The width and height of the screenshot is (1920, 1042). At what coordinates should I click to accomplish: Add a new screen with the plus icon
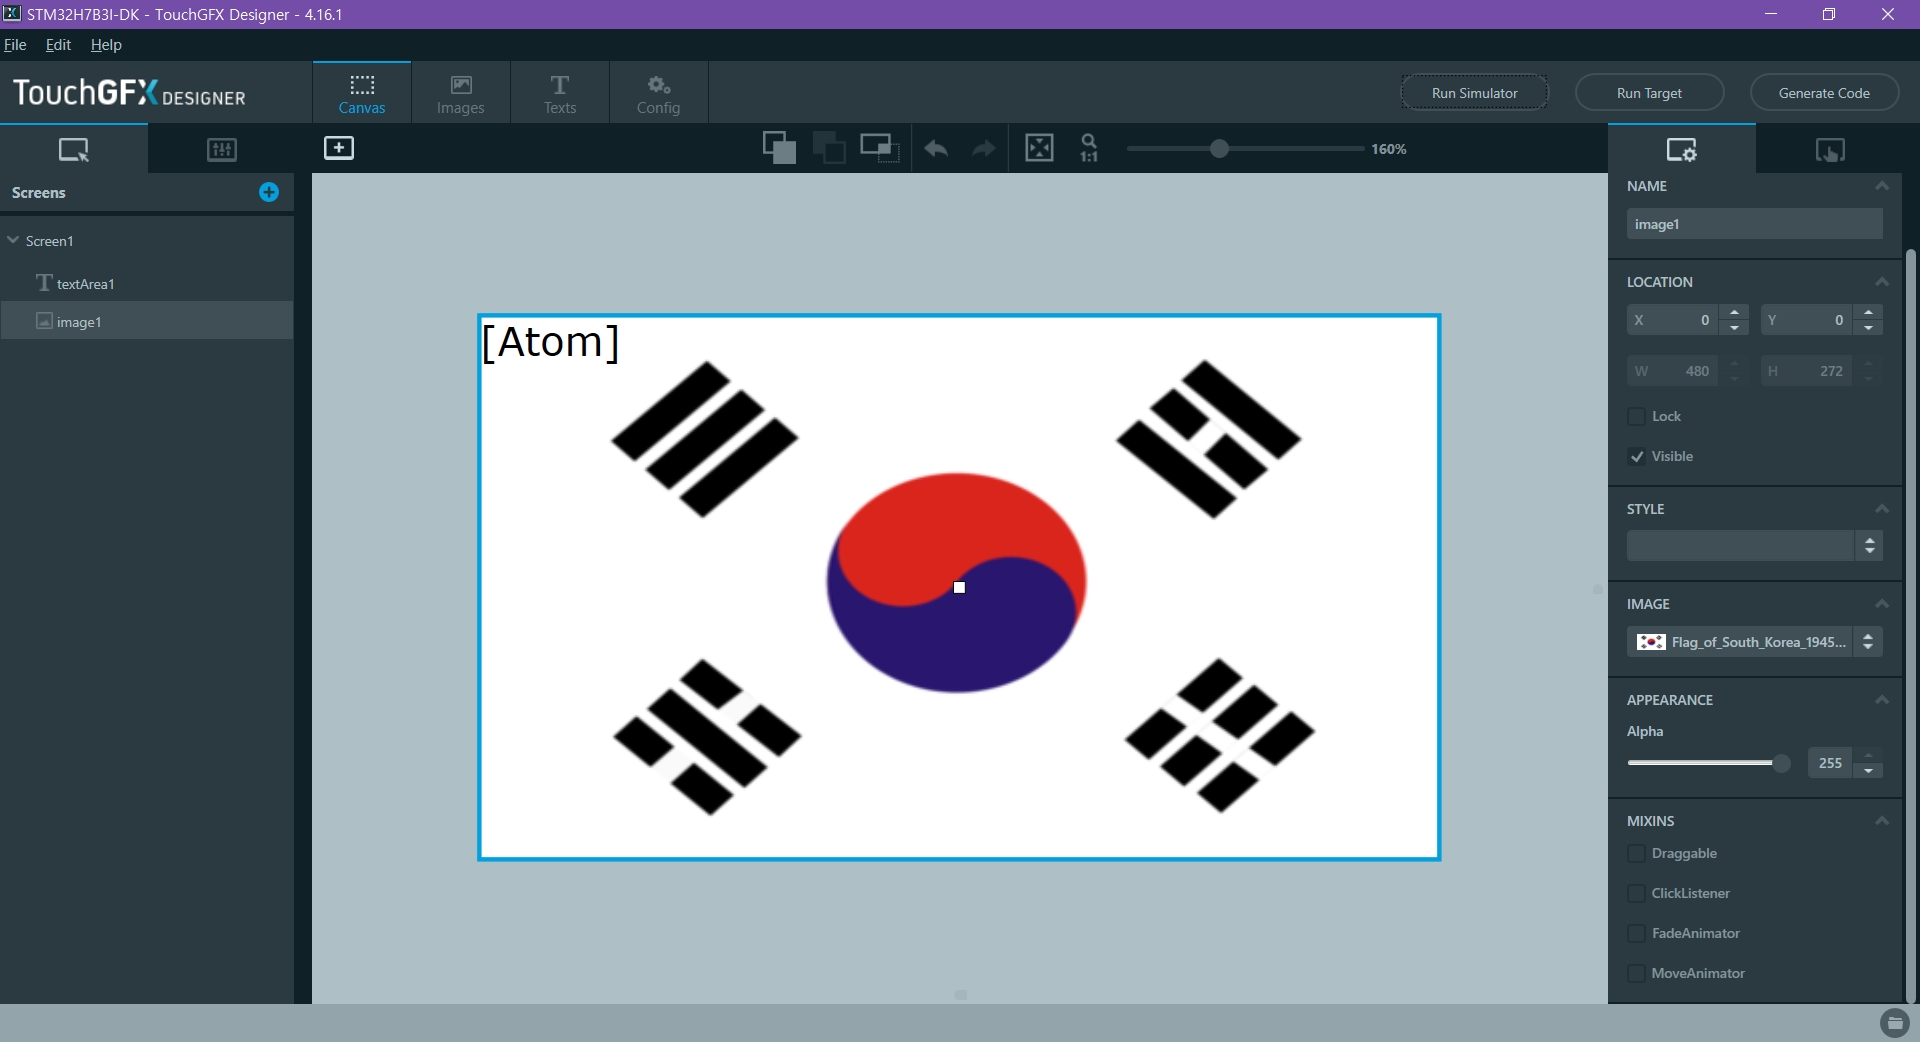coord(269,192)
